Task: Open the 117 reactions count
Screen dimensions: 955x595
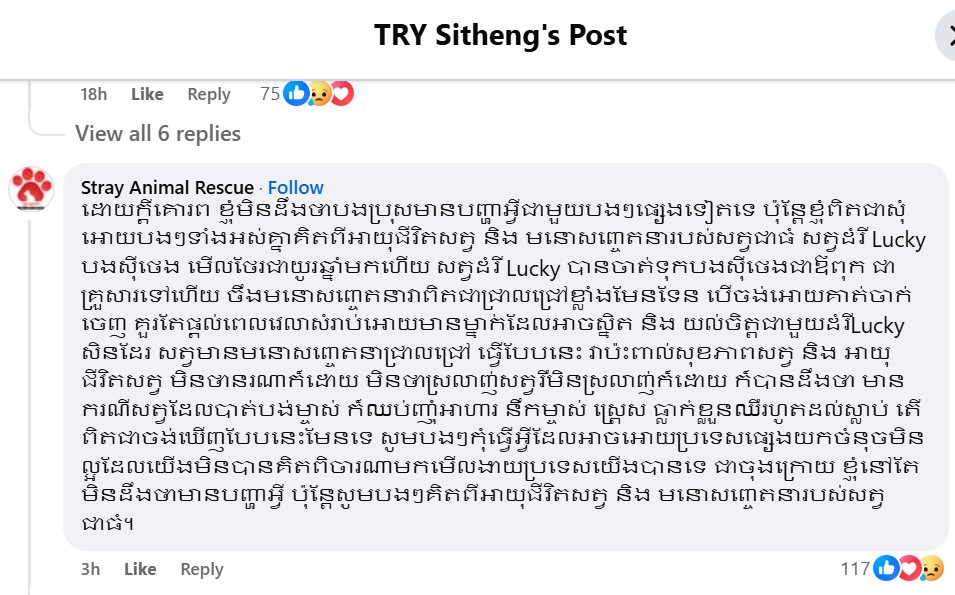Action: click(855, 569)
